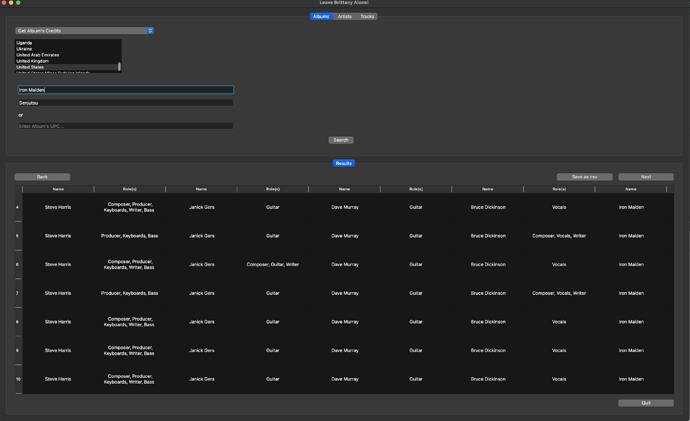Click the third Role(s) column header

[416, 189]
